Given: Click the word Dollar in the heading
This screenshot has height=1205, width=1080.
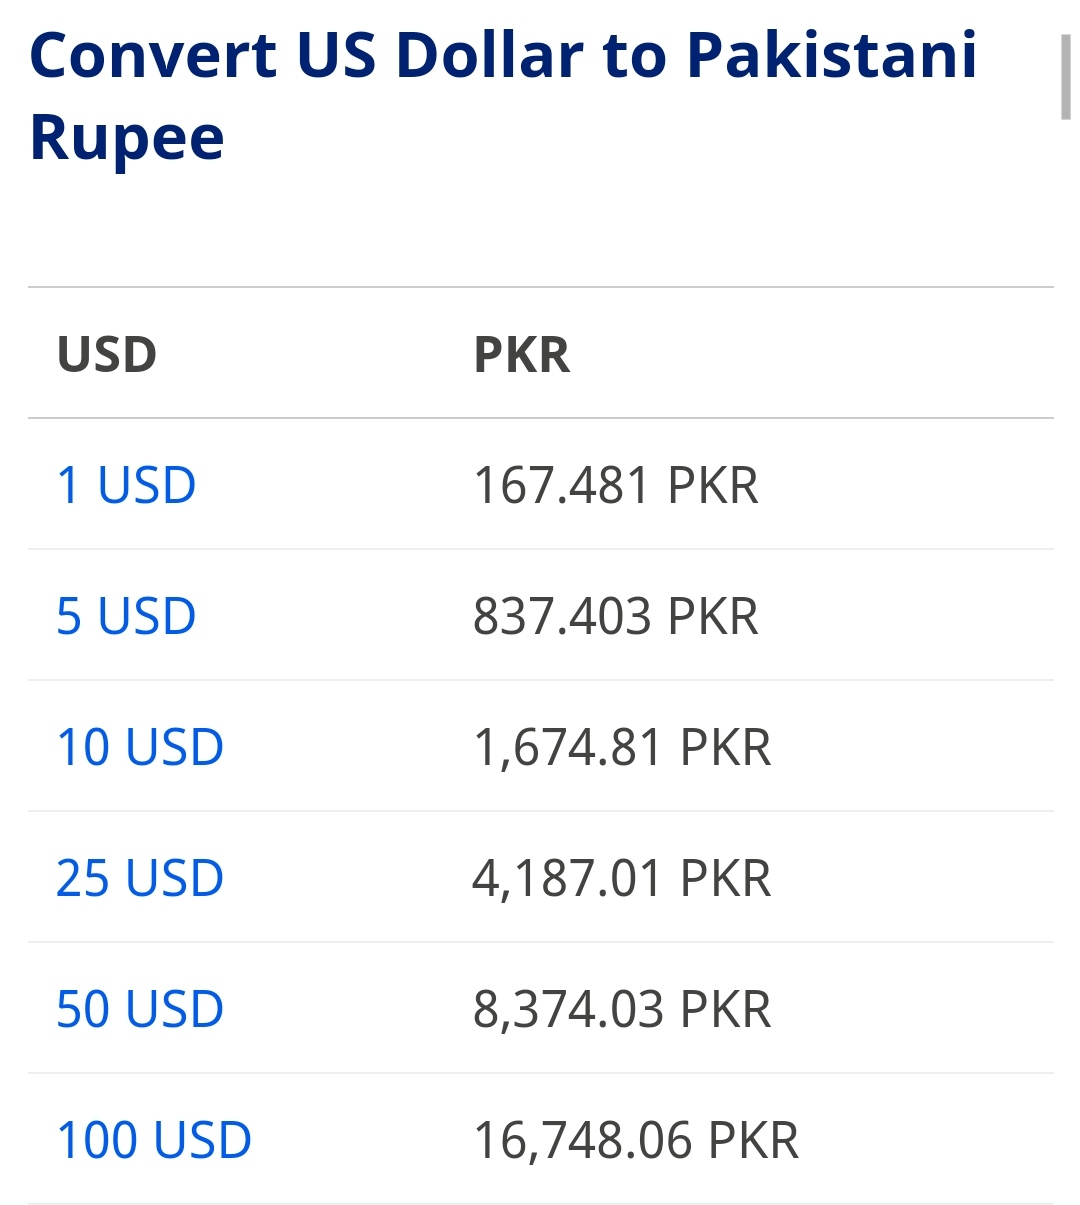Looking at the screenshot, I should [489, 55].
